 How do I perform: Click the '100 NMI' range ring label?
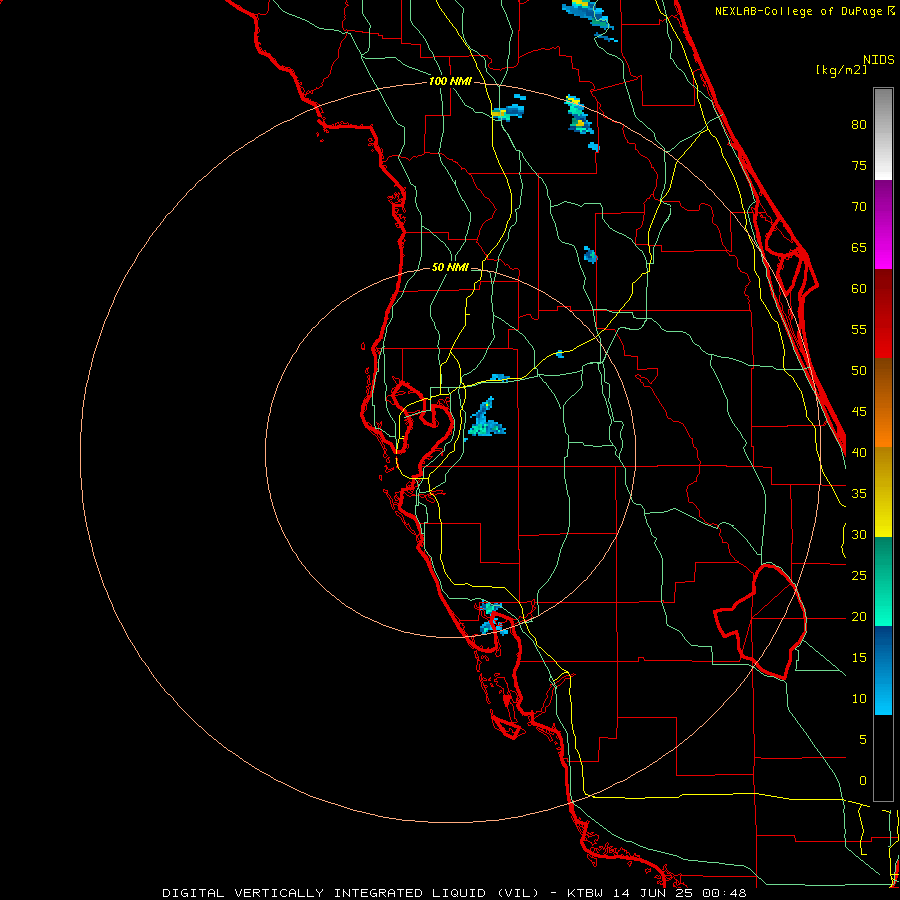point(450,81)
